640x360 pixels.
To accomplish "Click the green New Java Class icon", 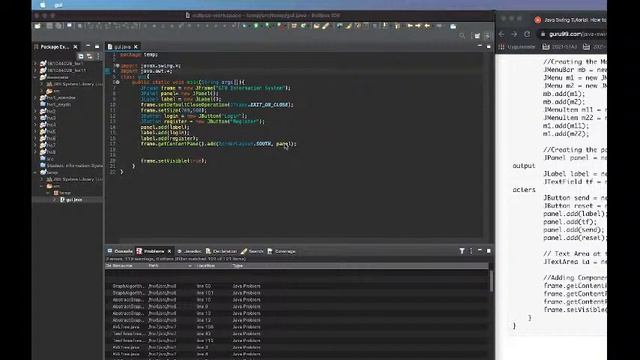I will pyautogui.click(x=304, y=26).
